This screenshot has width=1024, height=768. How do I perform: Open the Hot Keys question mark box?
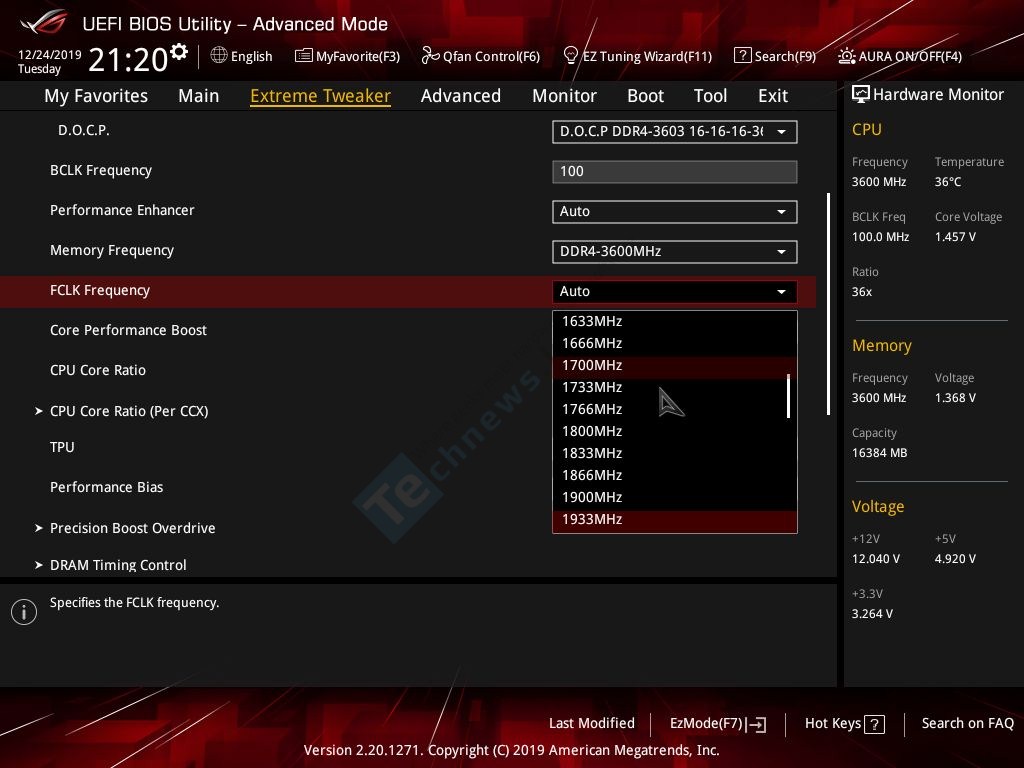coord(874,724)
